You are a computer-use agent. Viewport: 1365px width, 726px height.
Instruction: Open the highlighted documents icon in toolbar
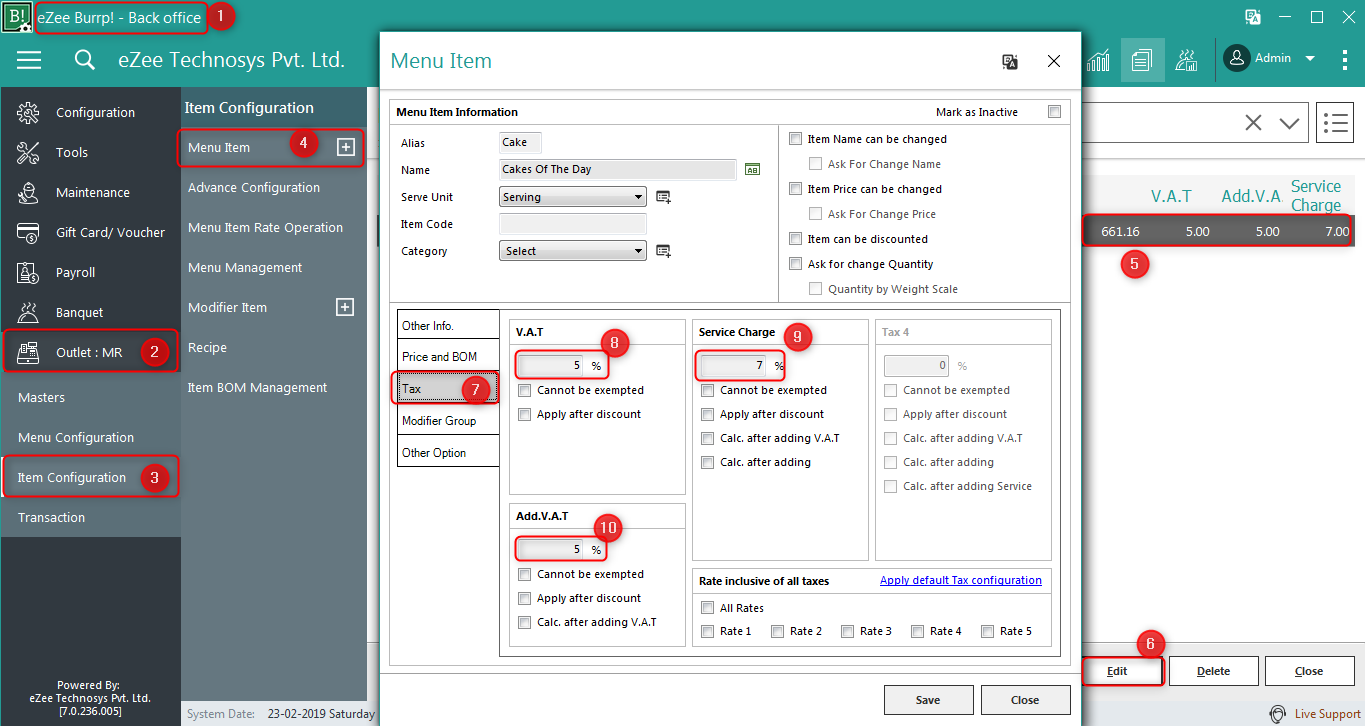[1142, 60]
